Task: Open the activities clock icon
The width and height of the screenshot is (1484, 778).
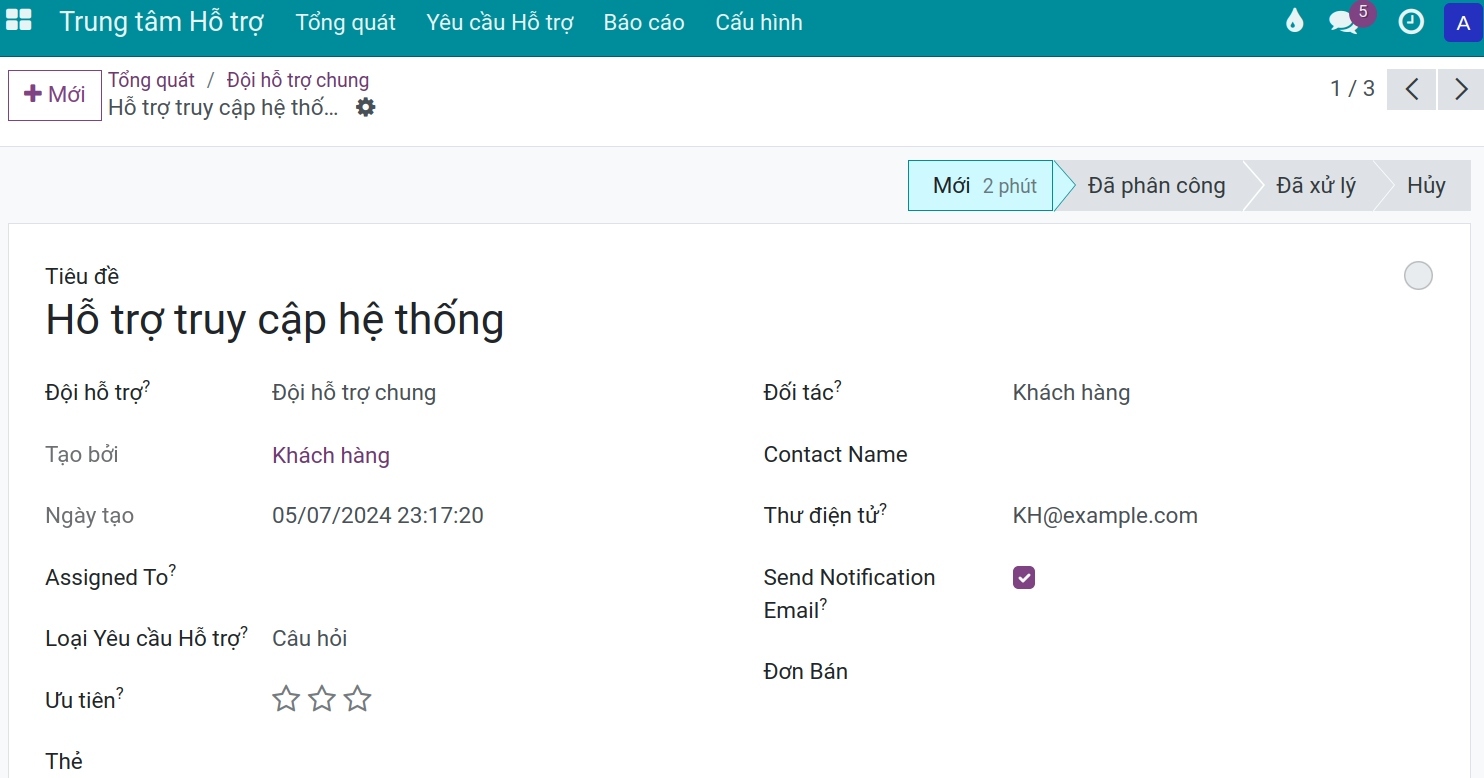Action: [x=1411, y=22]
